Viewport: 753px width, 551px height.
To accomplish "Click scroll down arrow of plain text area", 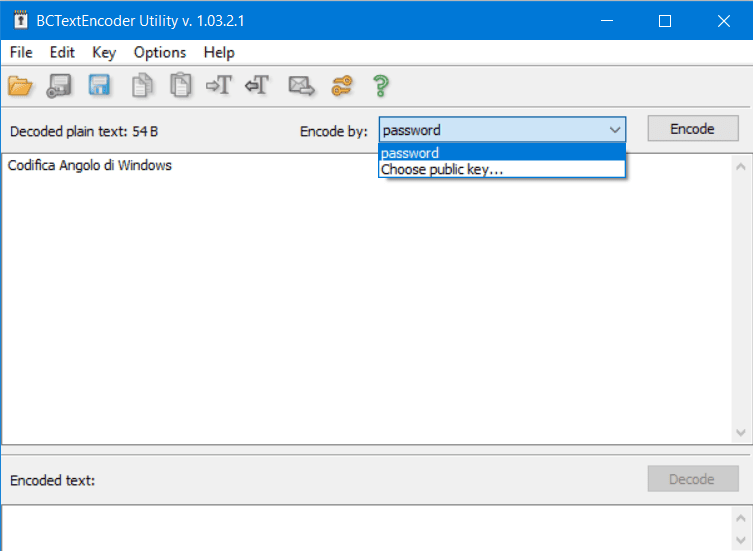I will [741, 433].
